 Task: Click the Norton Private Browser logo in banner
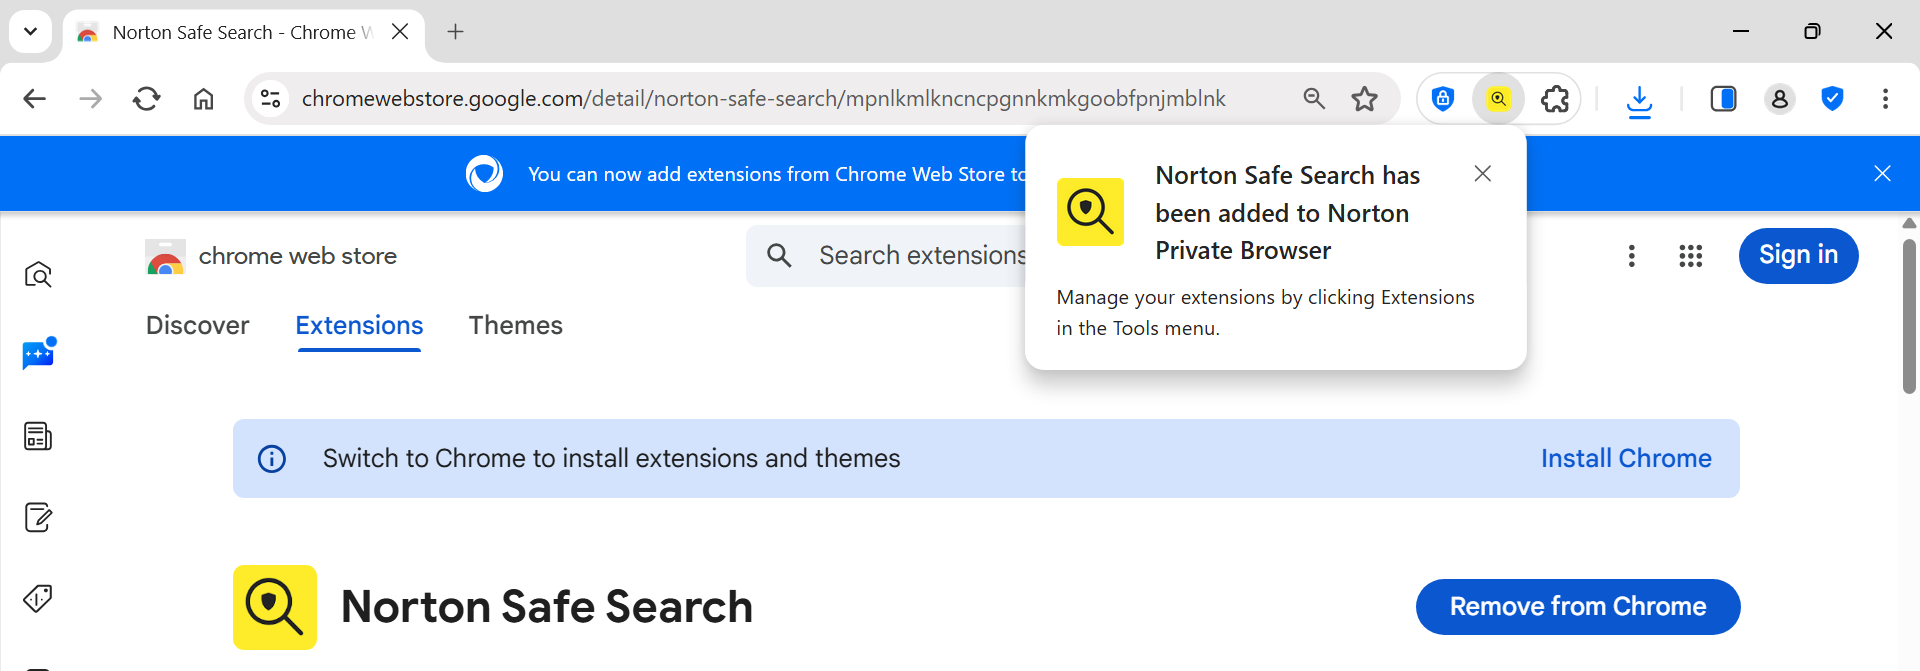tap(485, 174)
